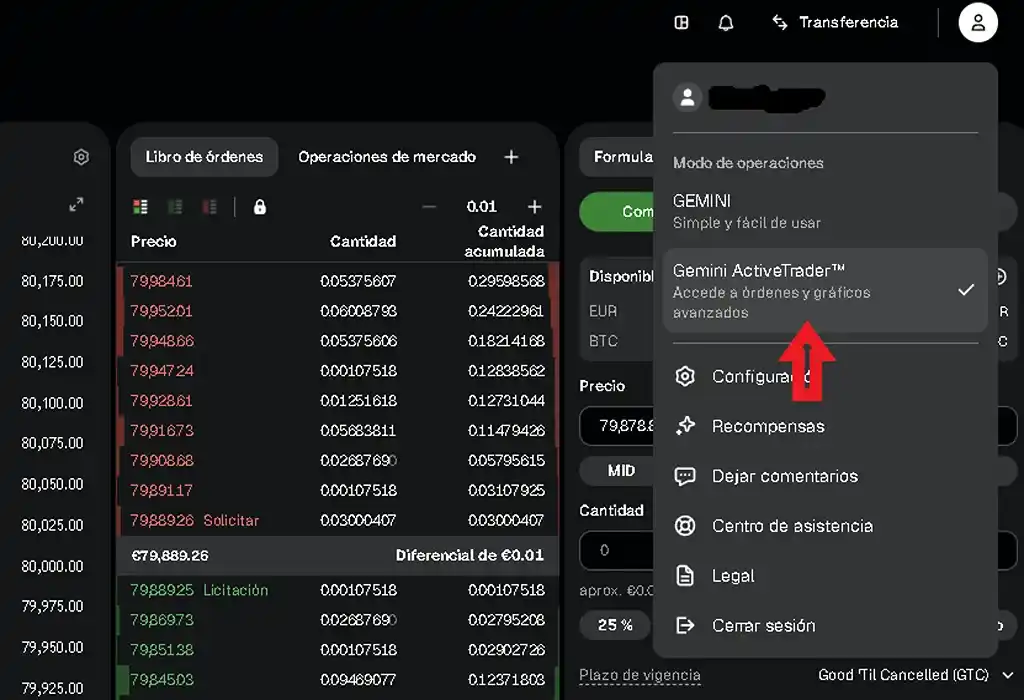The image size is (1024, 700).
Task: Select ask price 79952.01 row
Action: (x=338, y=311)
